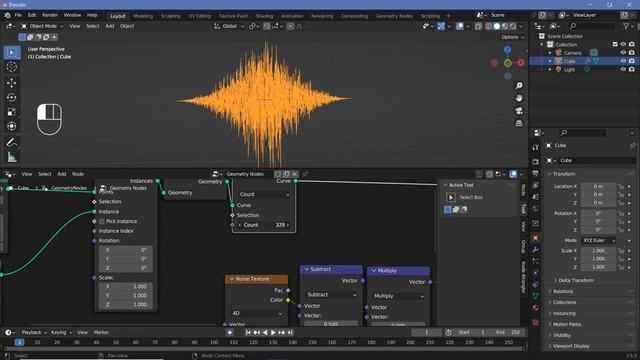
Task: Expand the Delta Transform panel
Action: pyautogui.click(x=576, y=280)
